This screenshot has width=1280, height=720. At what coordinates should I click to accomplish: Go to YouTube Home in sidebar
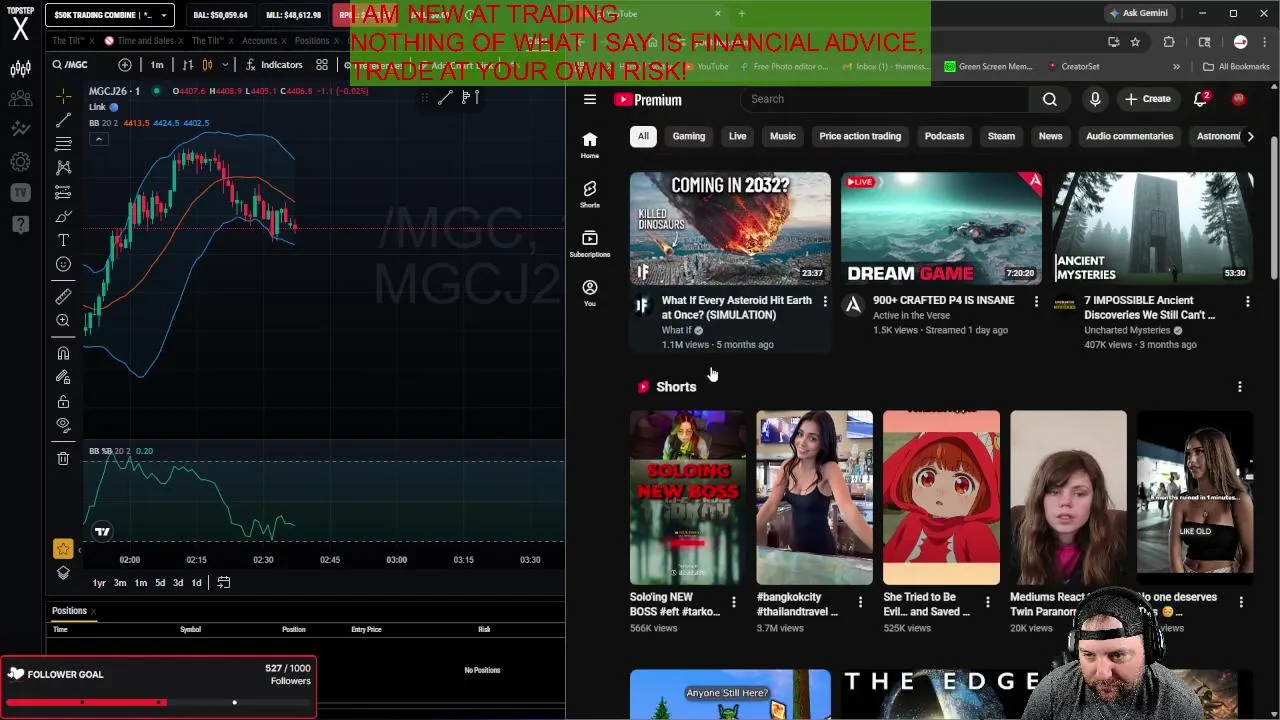point(590,145)
